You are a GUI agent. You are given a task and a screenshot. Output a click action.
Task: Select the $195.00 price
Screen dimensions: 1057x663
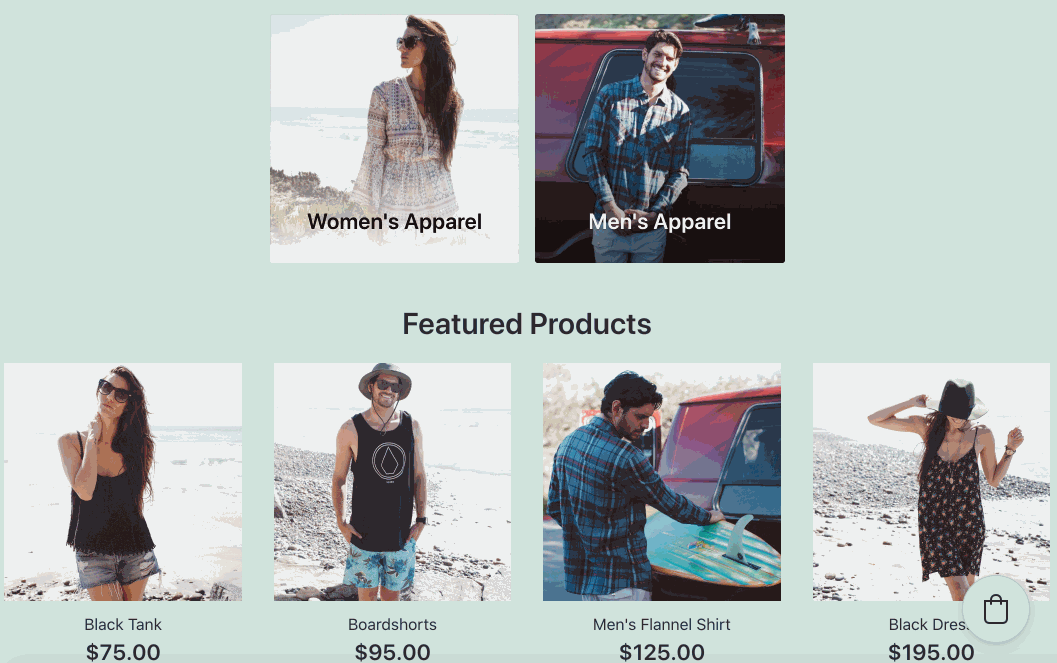pyautogui.click(x=932, y=652)
